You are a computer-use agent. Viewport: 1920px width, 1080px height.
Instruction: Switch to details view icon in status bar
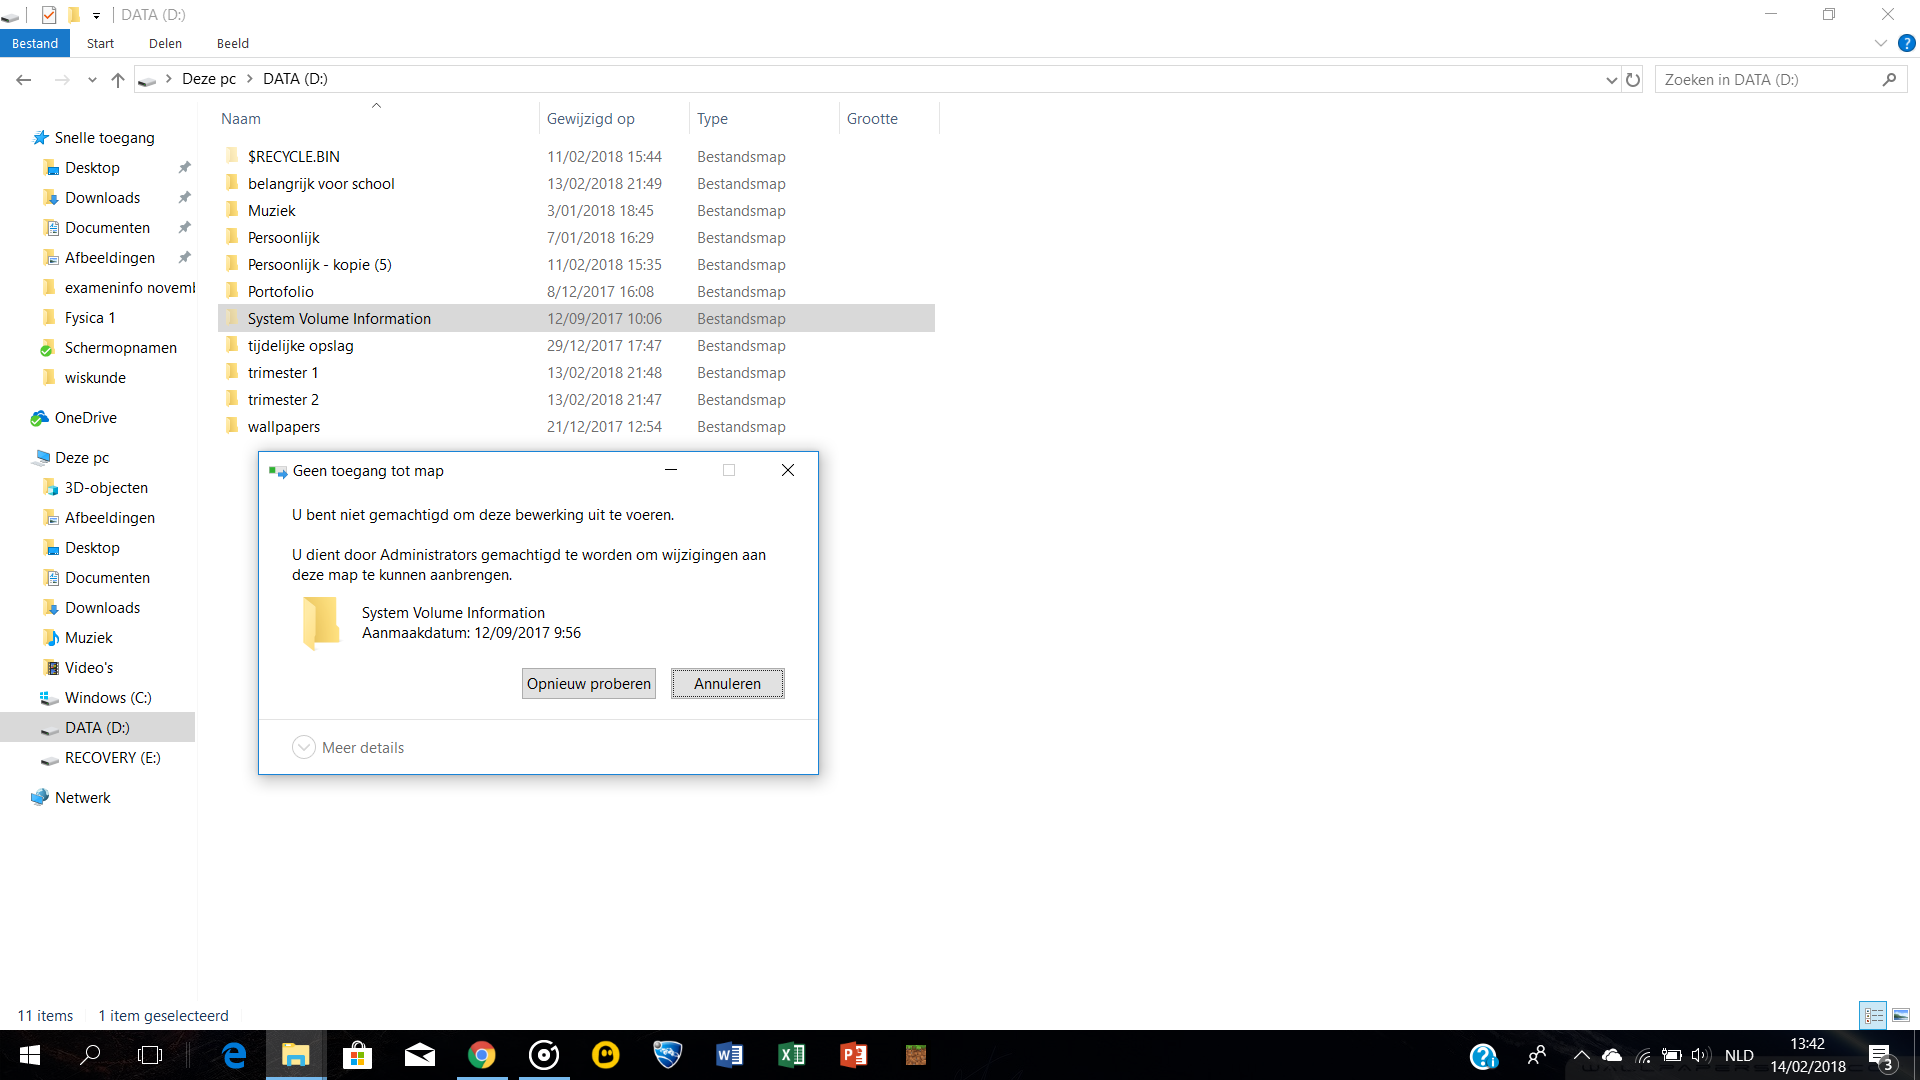[1873, 1015]
